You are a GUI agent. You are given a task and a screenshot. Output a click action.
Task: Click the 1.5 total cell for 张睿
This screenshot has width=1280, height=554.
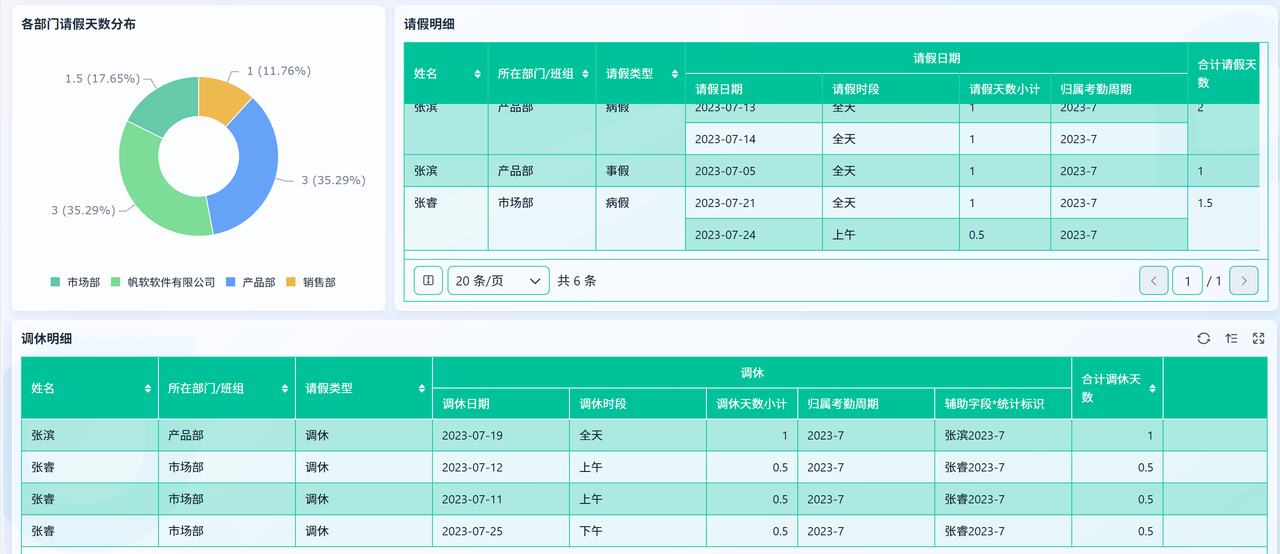[x=1223, y=218]
